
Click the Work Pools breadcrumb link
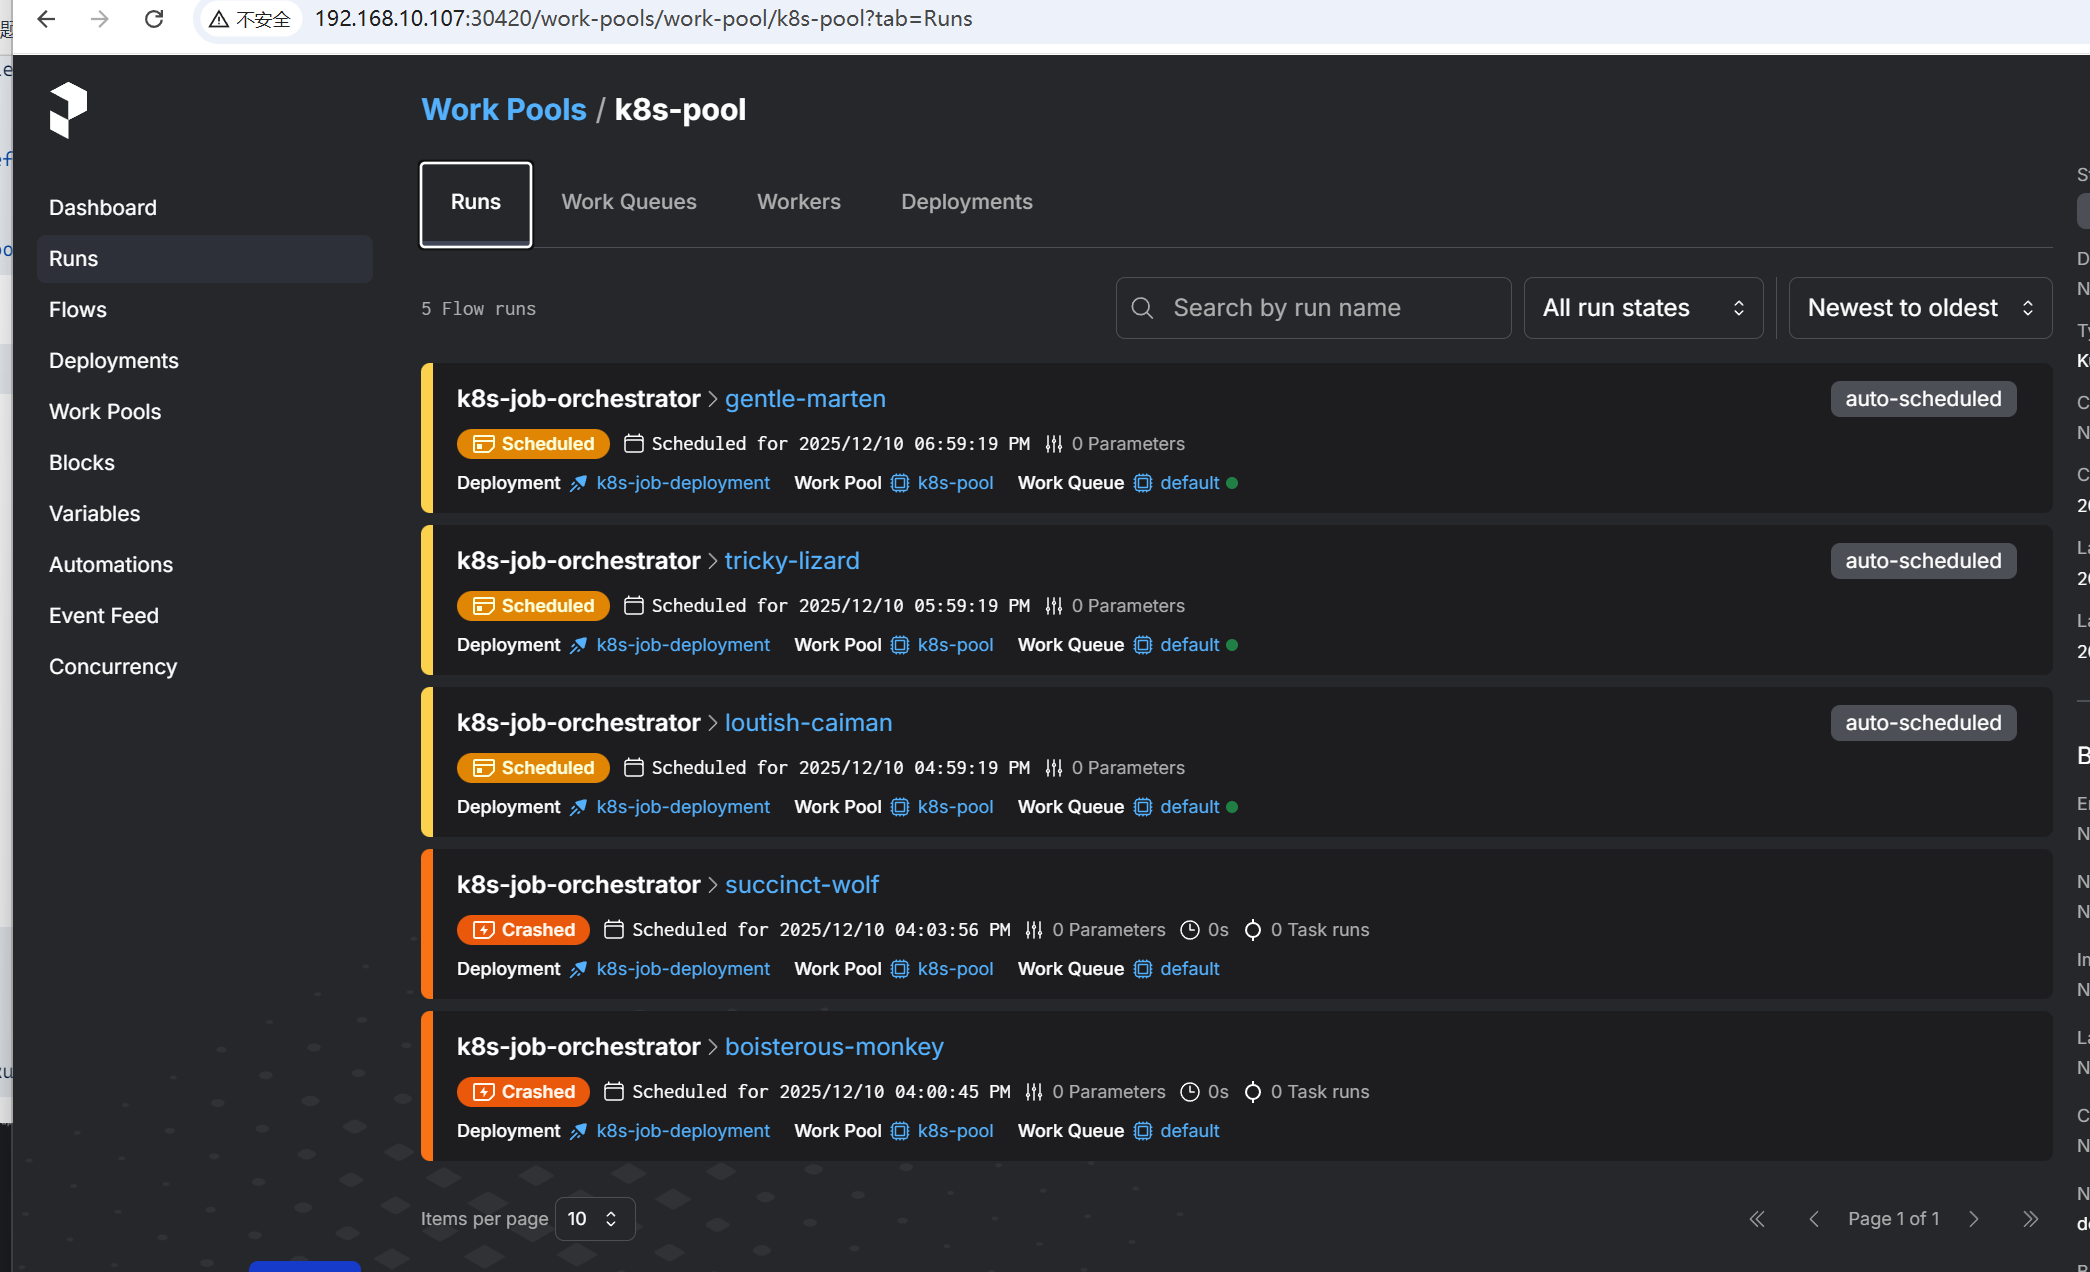pyautogui.click(x=503, y=110)
